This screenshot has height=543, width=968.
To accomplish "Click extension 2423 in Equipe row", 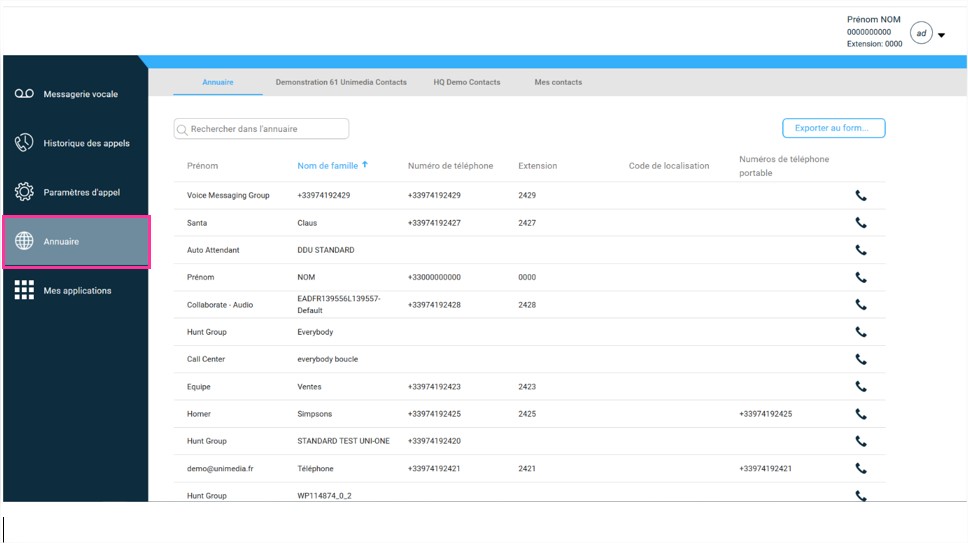I will point(527,387).
